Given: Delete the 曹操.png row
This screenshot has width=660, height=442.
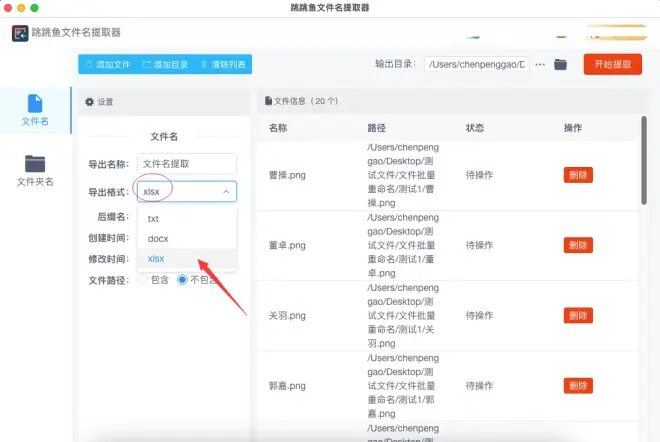Looking at the screenshot, I should click(x=578, y=175).
